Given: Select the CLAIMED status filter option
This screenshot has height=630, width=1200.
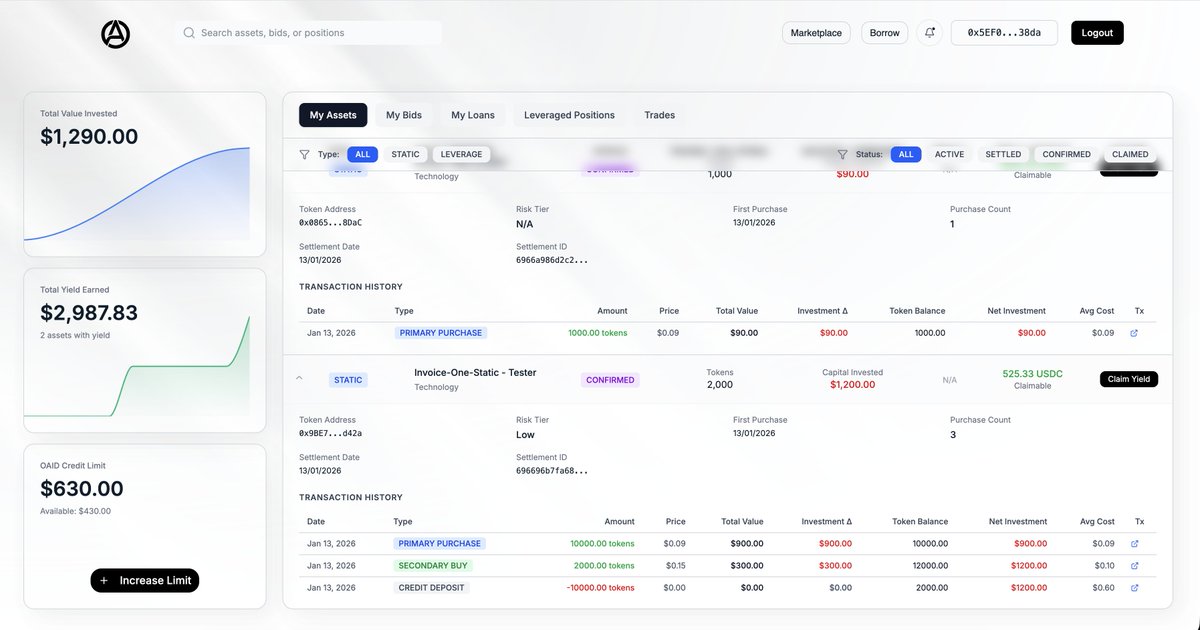Looking at the screenshot, I should (x=1129, y=154).
